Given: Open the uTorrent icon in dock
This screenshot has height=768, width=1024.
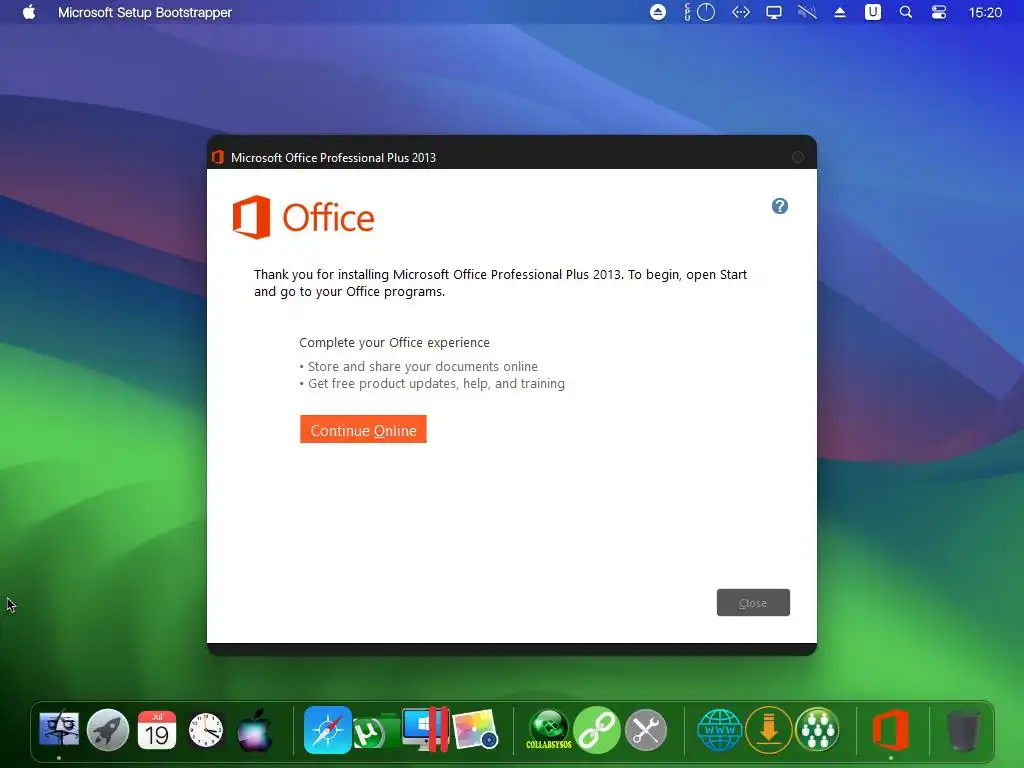Looking at the screenshot, I should [x=376, y=731].
